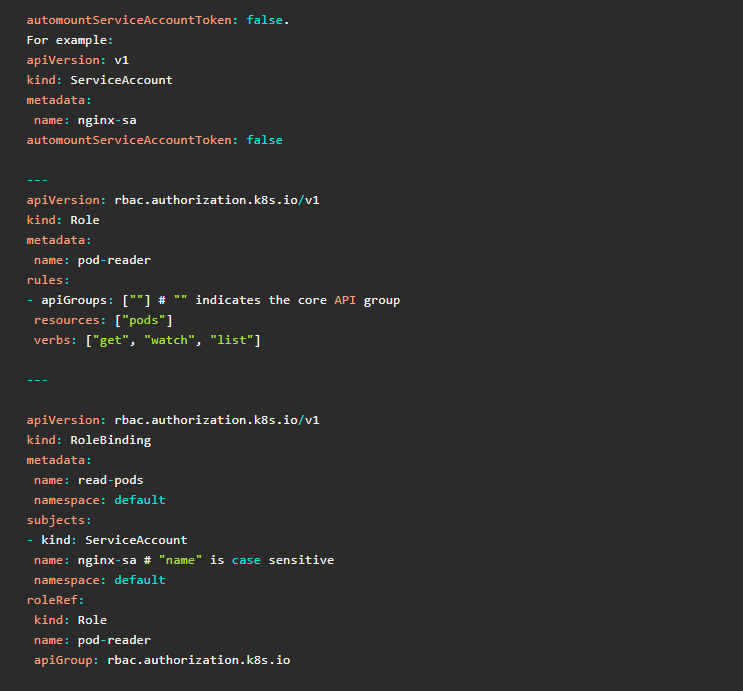This screenshot has width=743, height=691.
Task: Click the 'name: pod-reader' line under roleRef
Action: (x=92, y=640)
